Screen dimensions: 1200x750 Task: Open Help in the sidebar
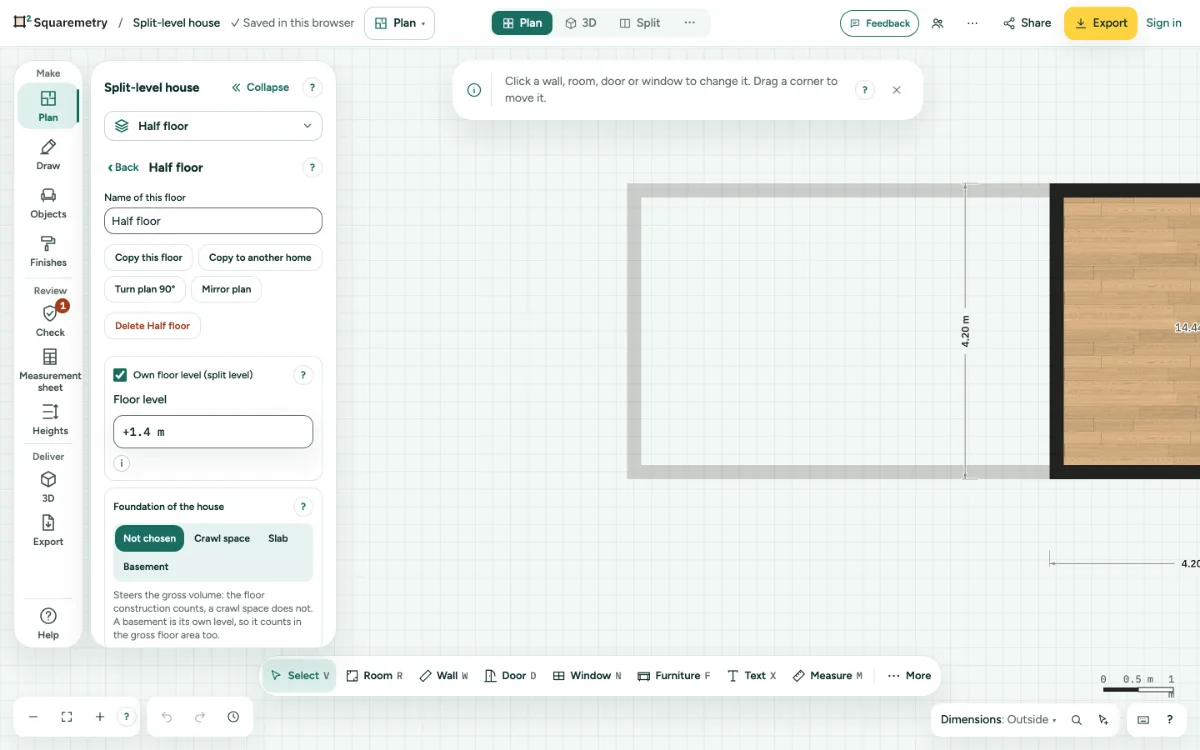click(48, 623)
